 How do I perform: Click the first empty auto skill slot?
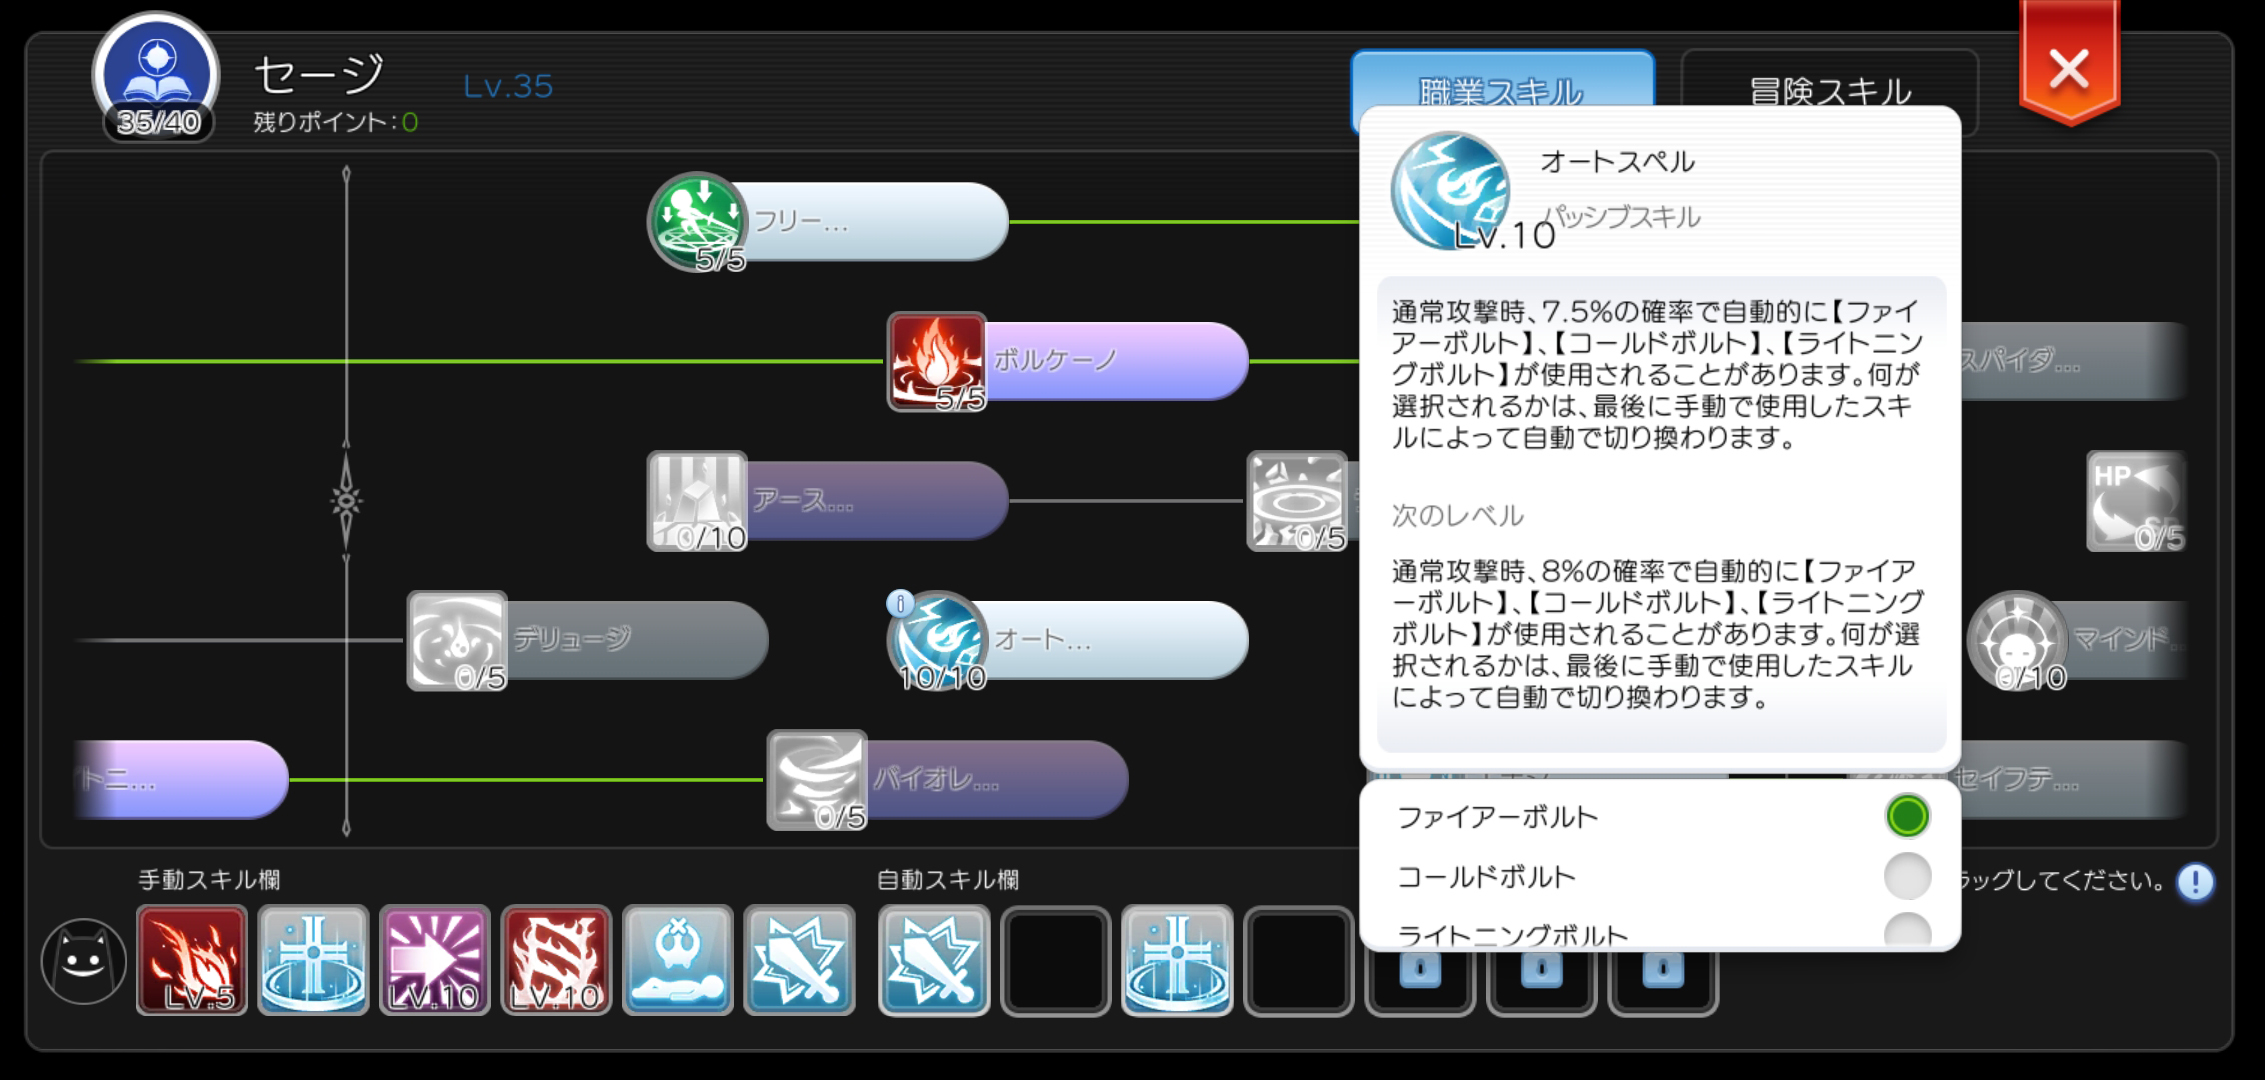1055,961
